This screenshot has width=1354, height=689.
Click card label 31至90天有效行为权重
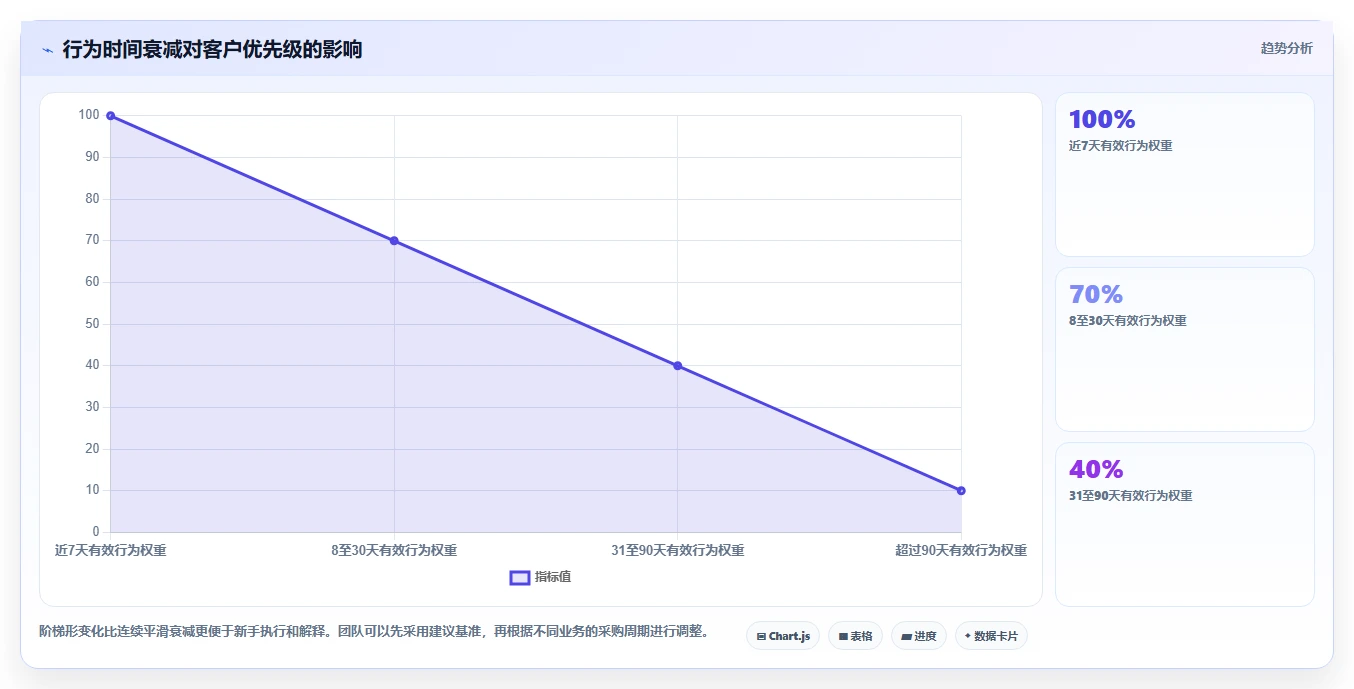pyautogui.click(x=1130, y=496)
